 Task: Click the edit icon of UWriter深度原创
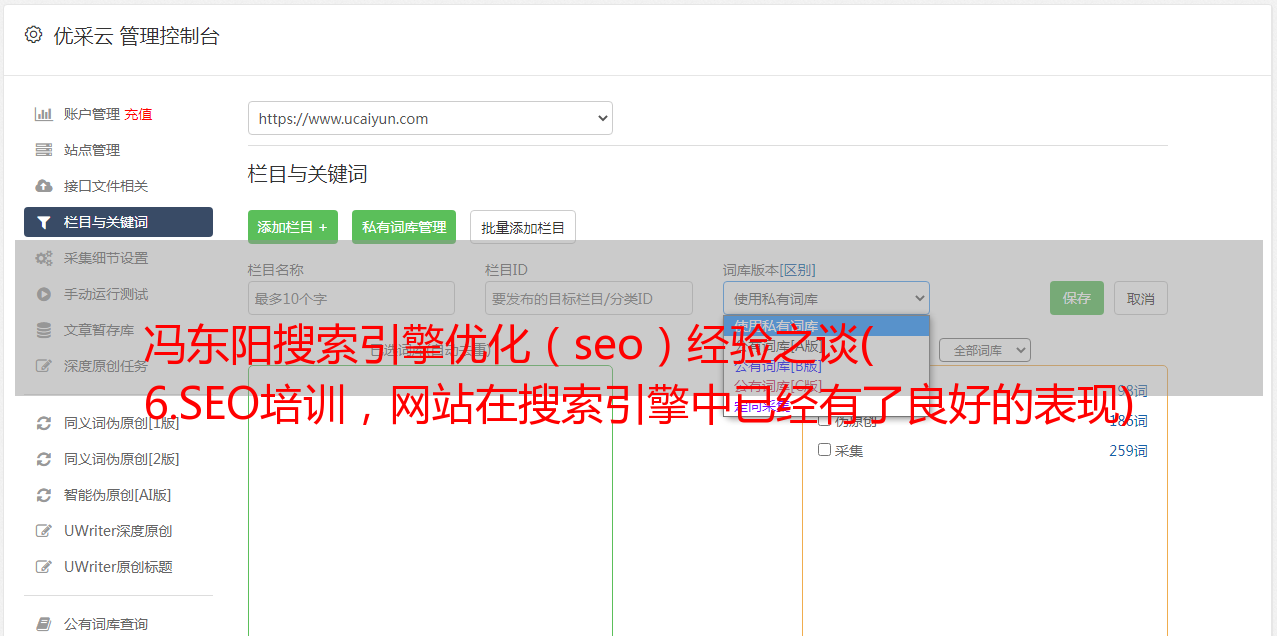click(44, 531)
